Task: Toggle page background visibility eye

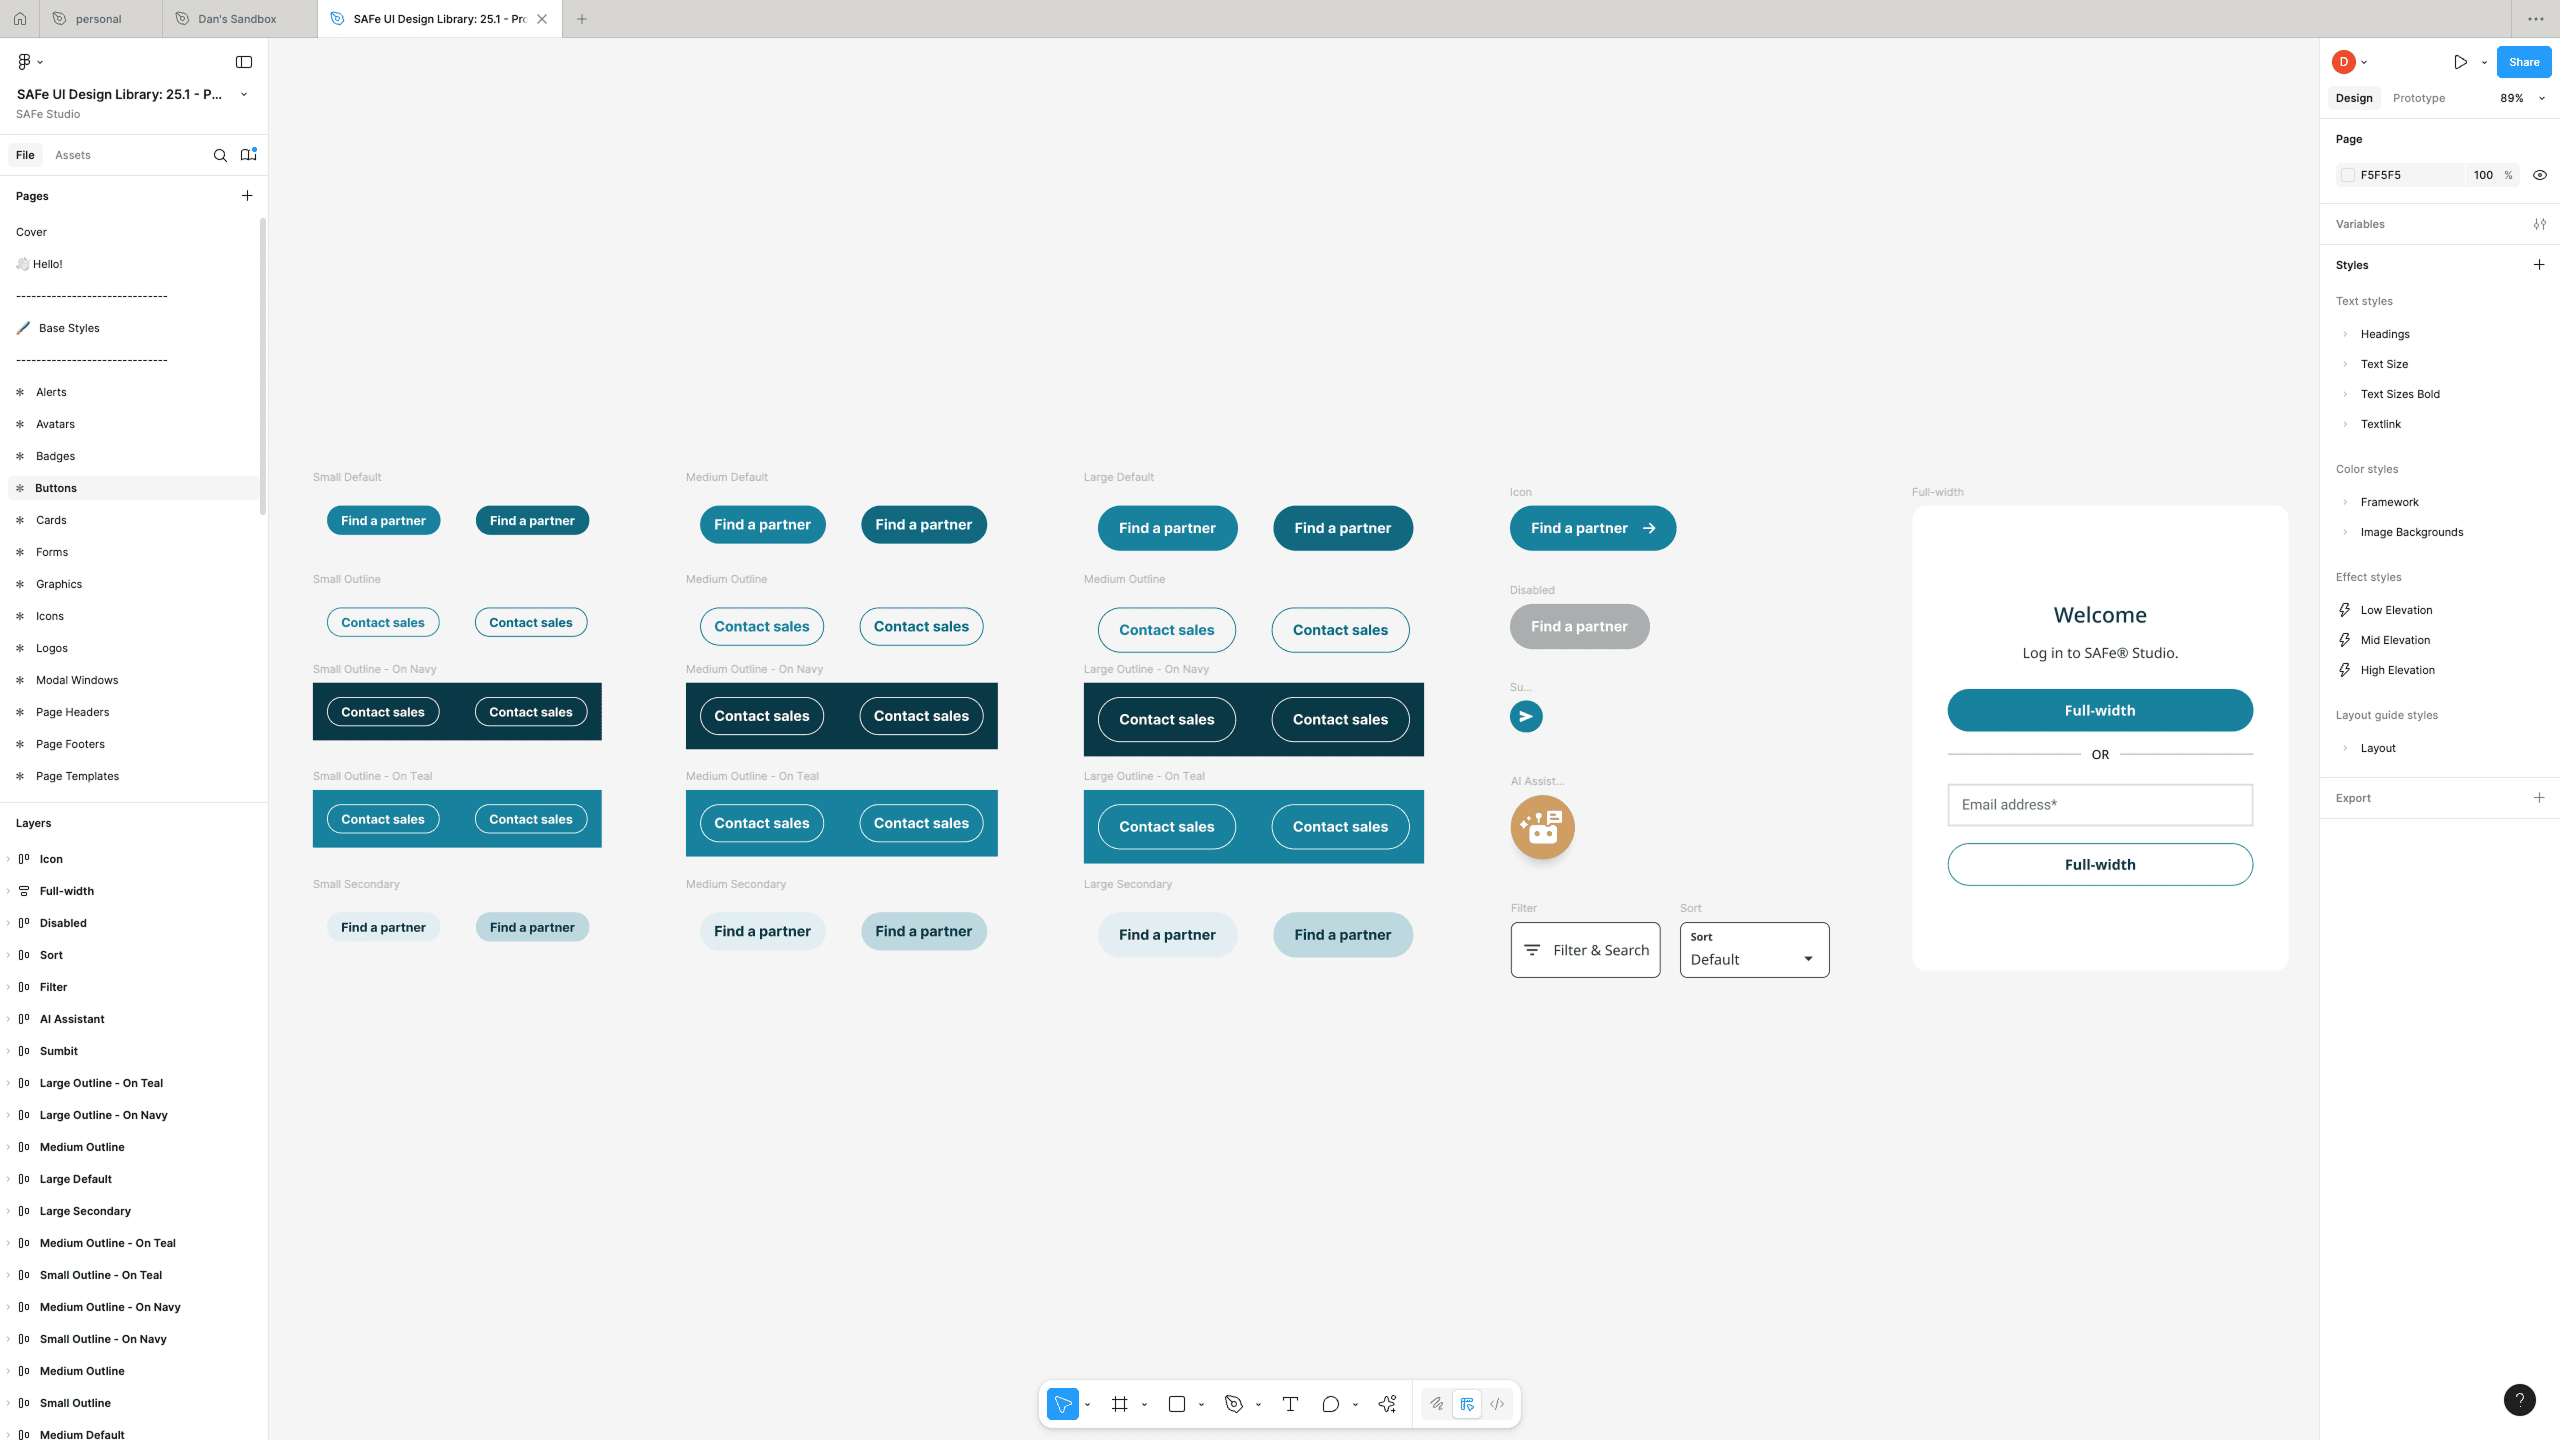Action: pos(2539,175)
